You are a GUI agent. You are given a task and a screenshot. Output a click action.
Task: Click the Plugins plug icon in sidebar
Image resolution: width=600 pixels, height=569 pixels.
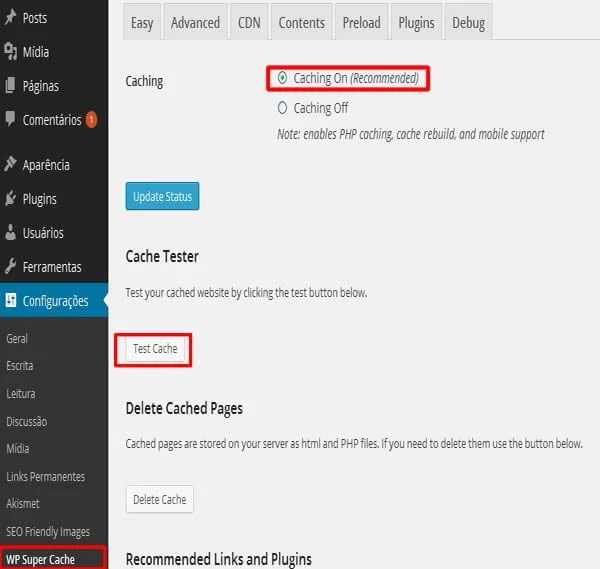(10, 198)
